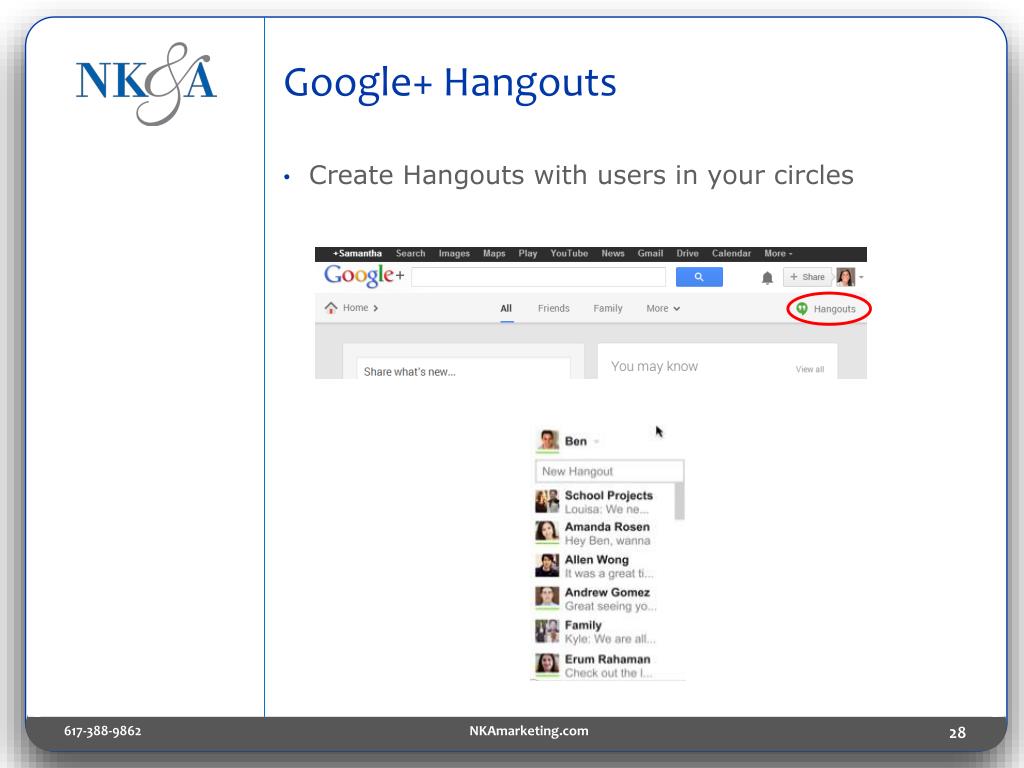The width and height of the screenshot is (1024, 768).
Task: Expand the Home navigation chevron
Action: click(x=376, y=308)
